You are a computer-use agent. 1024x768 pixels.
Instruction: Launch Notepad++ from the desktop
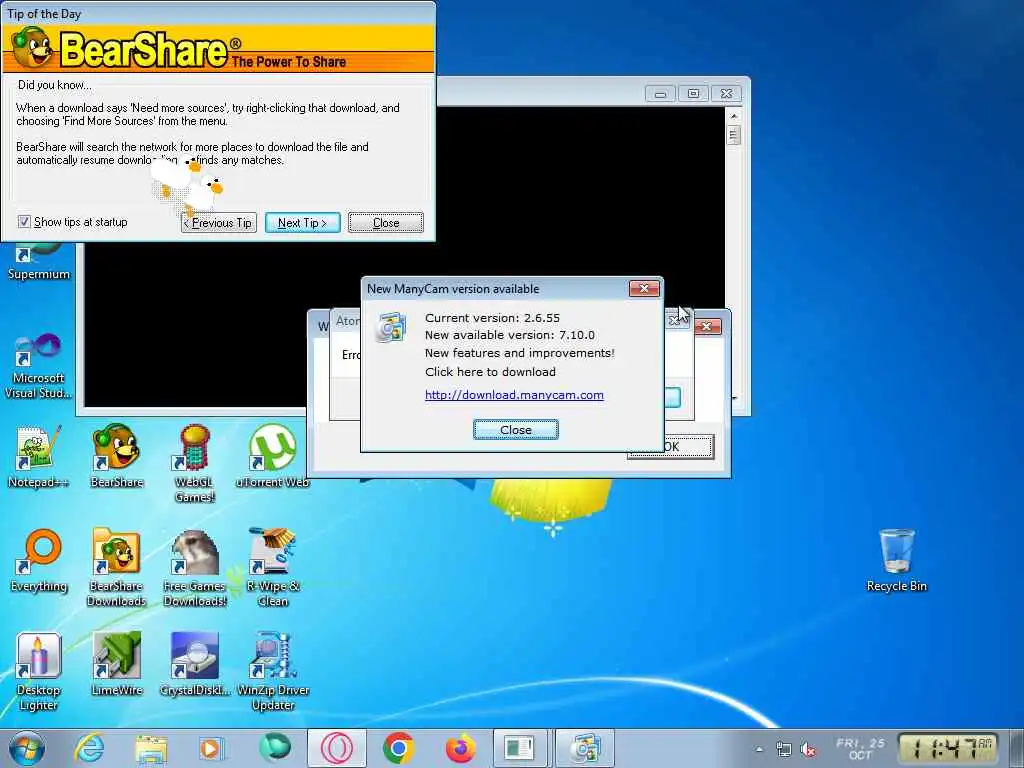point(39,457)
